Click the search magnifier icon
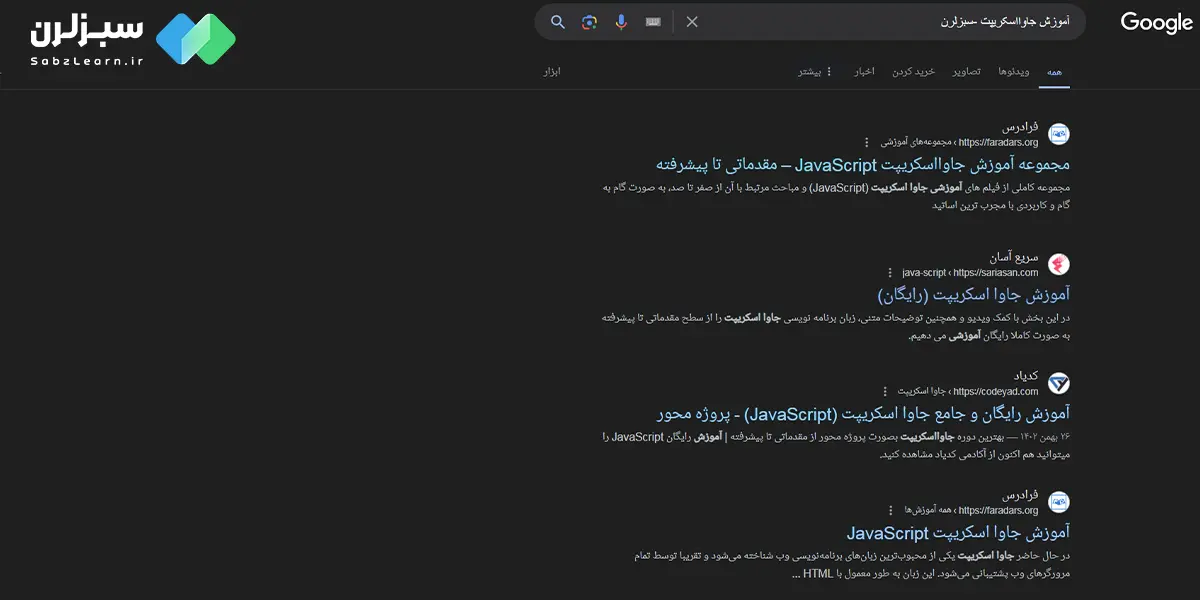Viewport: 1200px width, 600px height. (x=557, y=20)
